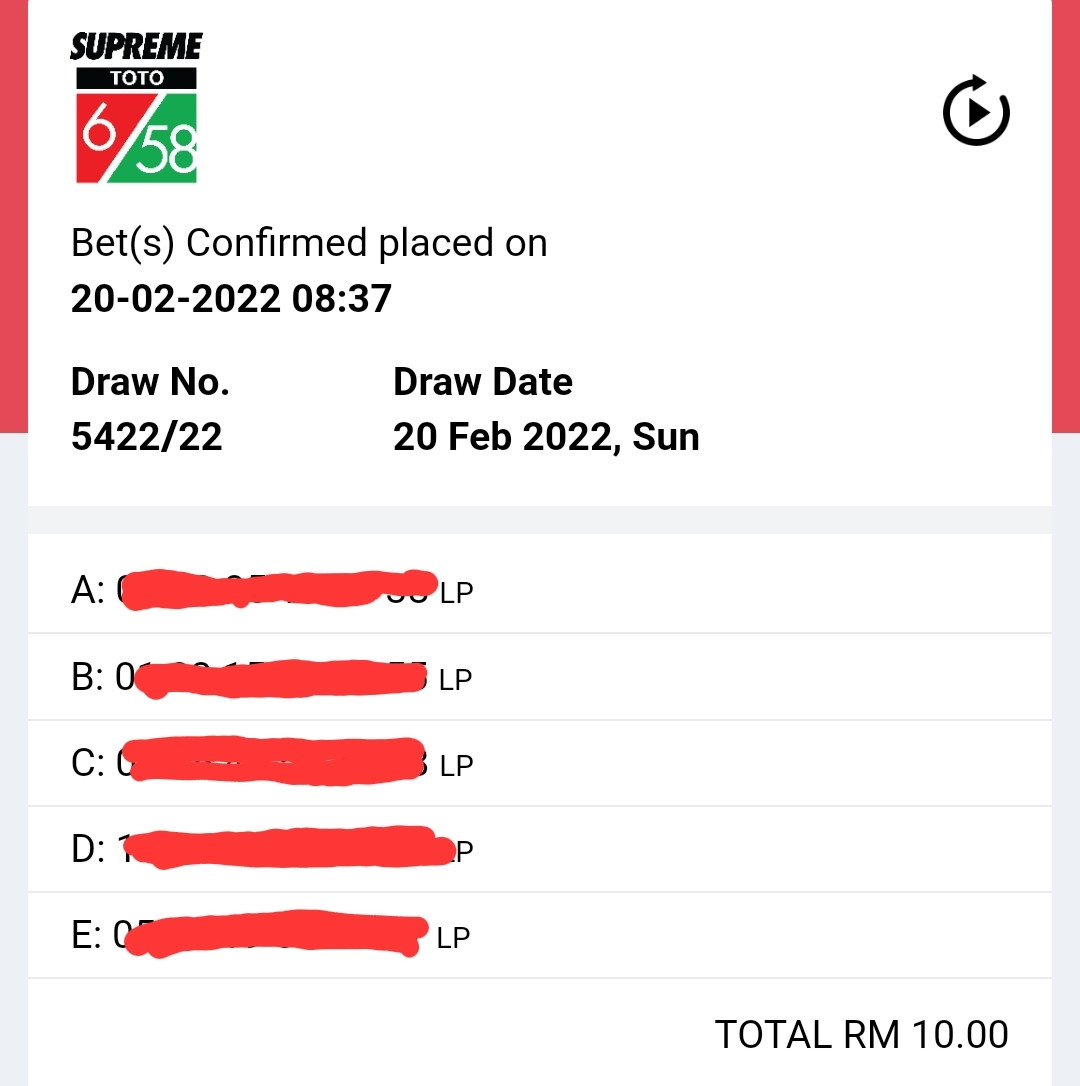
Task: Click the LP label on line B
Action: [x=455, y=679]
